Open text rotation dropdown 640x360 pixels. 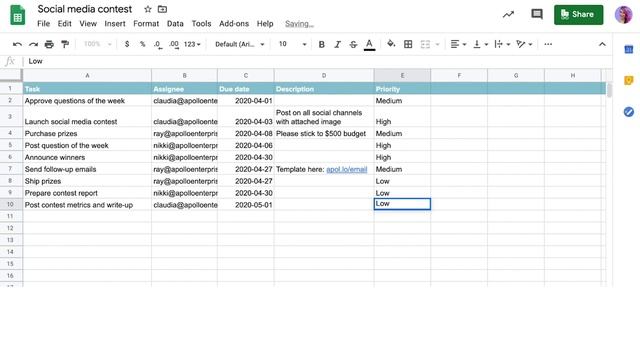(524, 44)
